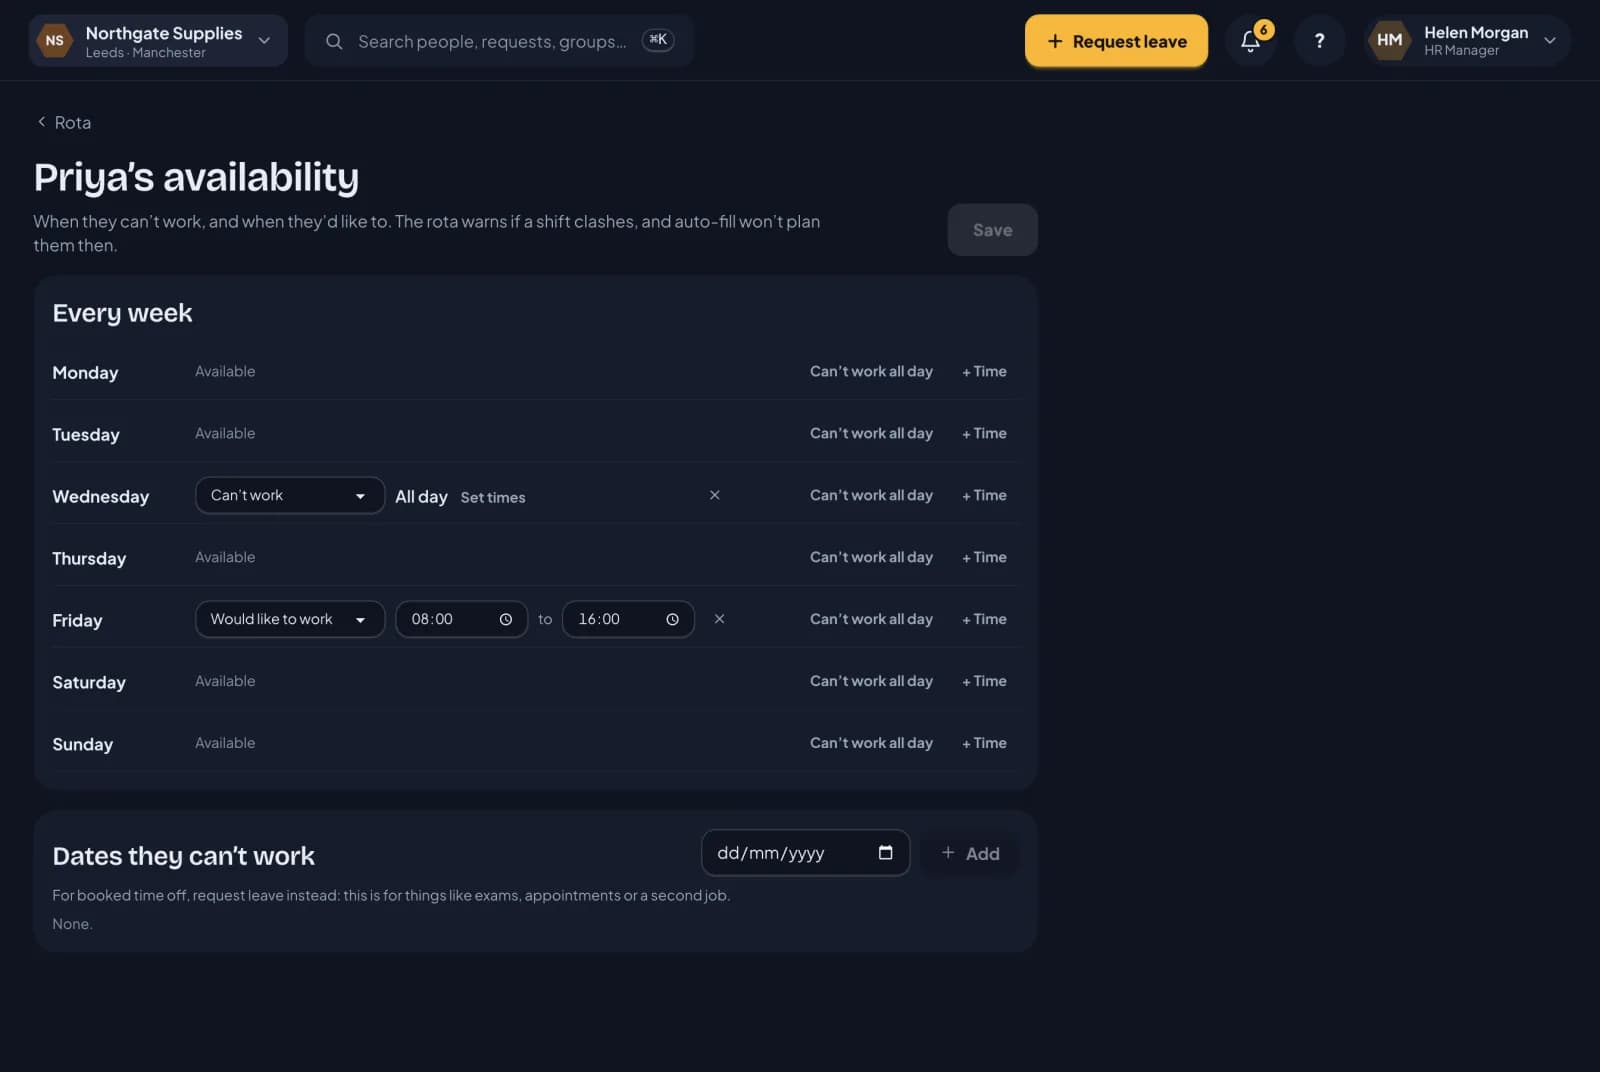Add a time slot to Thursday
Viewport: 1600px width, 1072px height.
pos(984,557)
